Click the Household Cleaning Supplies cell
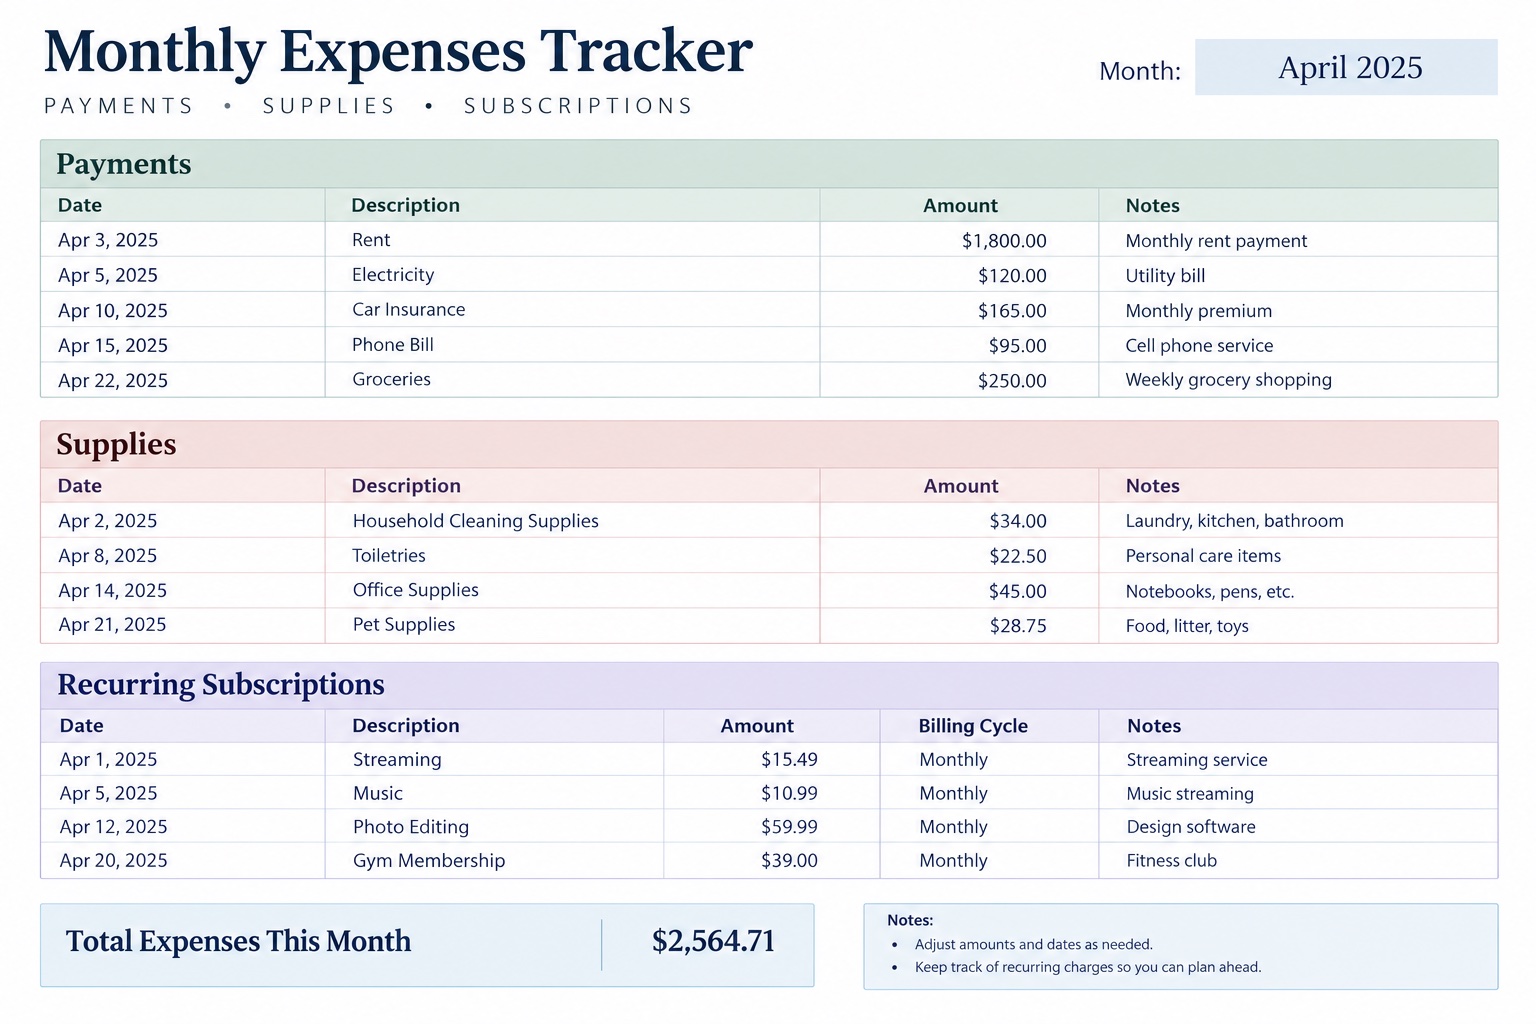This screenshot has width=1536, height=1024. pos(572,520)
